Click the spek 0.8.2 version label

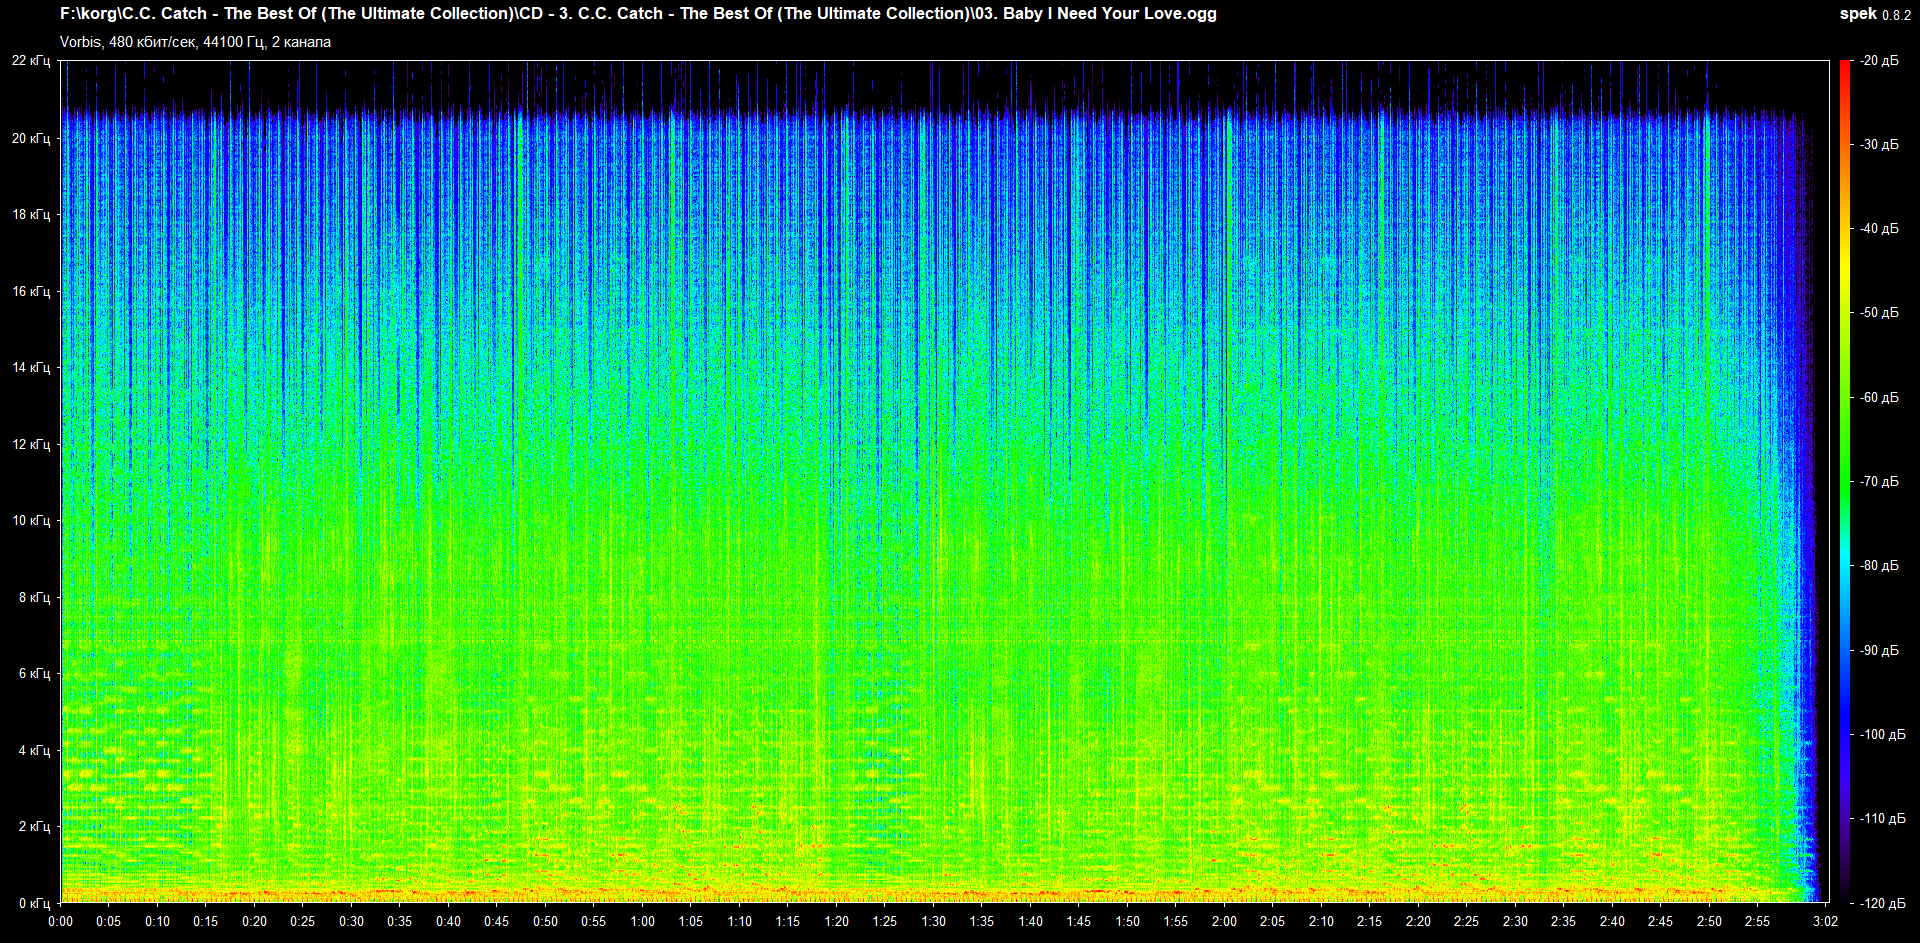click(x=1874, y=14)
